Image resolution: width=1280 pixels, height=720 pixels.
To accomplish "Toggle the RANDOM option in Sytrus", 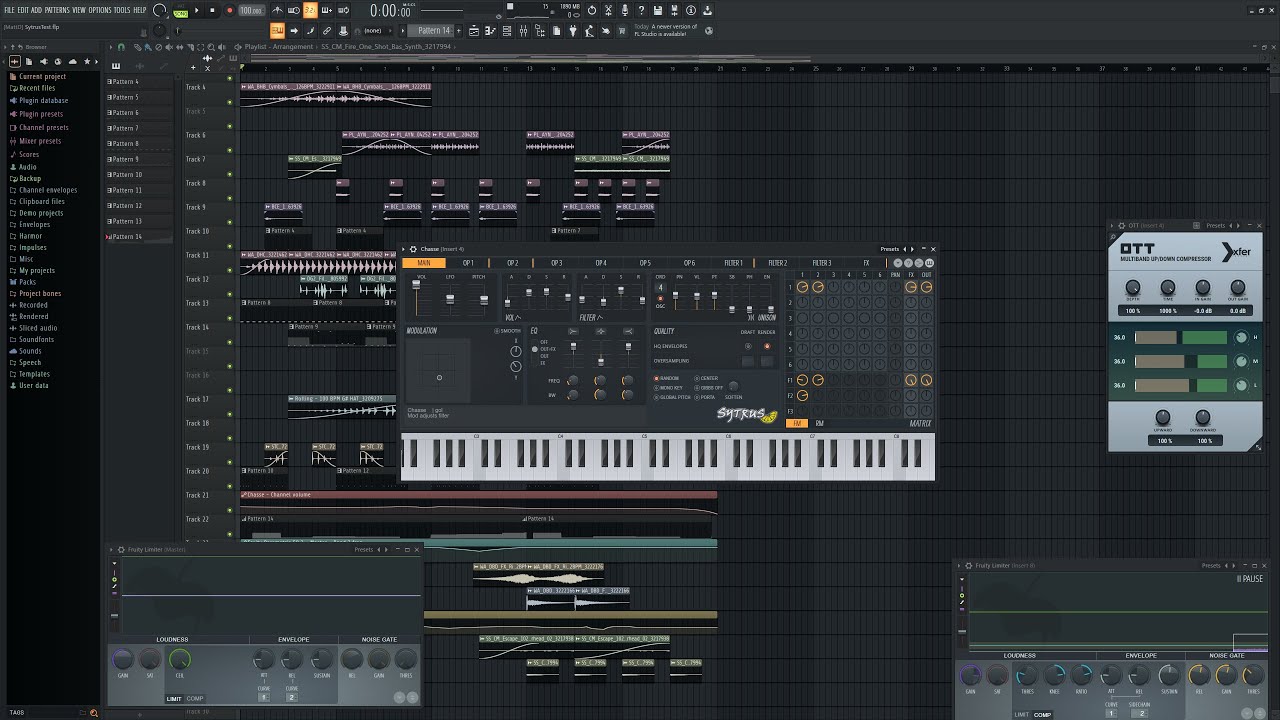I will tap(667, 378).
